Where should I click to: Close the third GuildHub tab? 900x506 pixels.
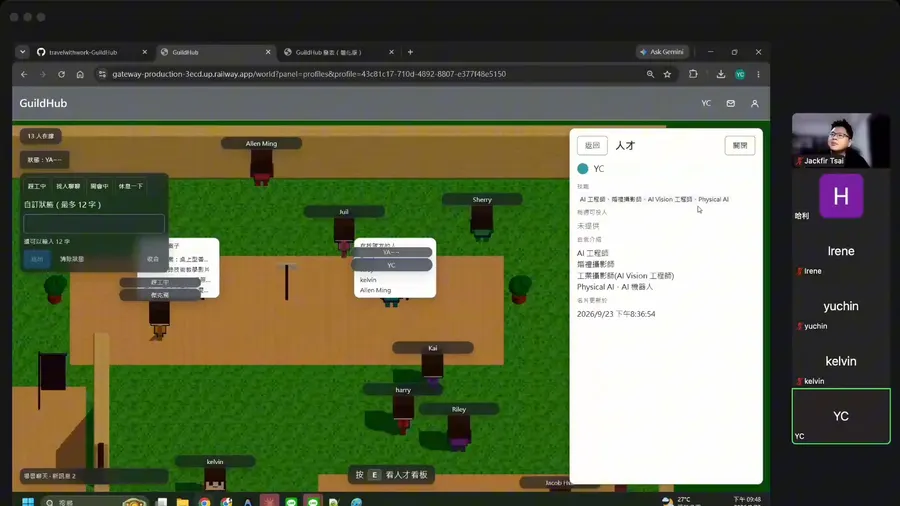point(391,52)
